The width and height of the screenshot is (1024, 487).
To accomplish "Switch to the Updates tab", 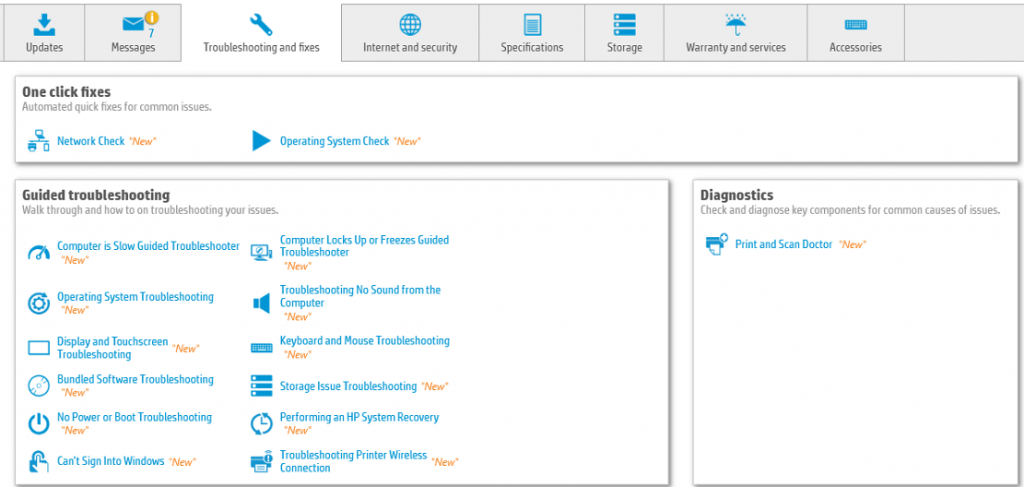I will coord(43,33).
